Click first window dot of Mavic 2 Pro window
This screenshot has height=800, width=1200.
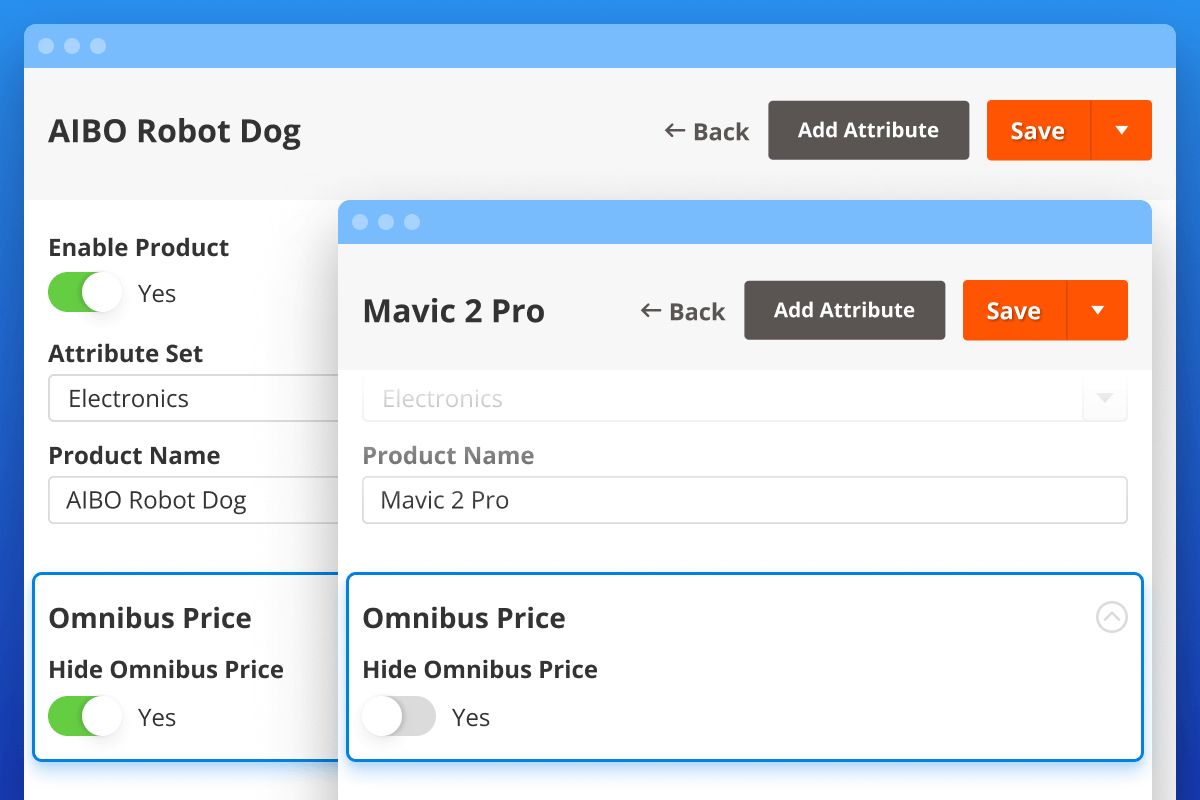click(360, 222)
